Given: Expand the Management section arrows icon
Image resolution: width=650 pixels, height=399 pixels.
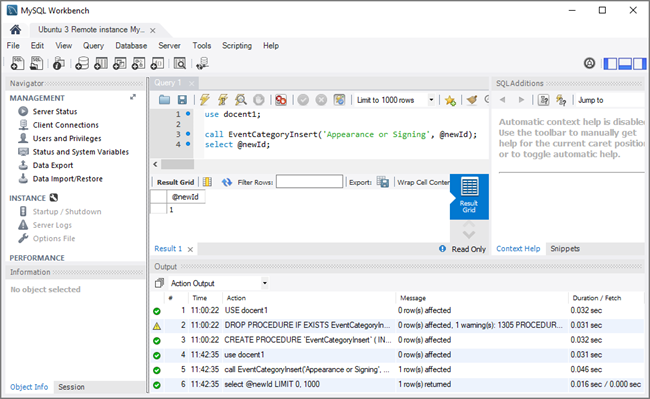Looking at the screenshot, I should (x=133, y=97).
